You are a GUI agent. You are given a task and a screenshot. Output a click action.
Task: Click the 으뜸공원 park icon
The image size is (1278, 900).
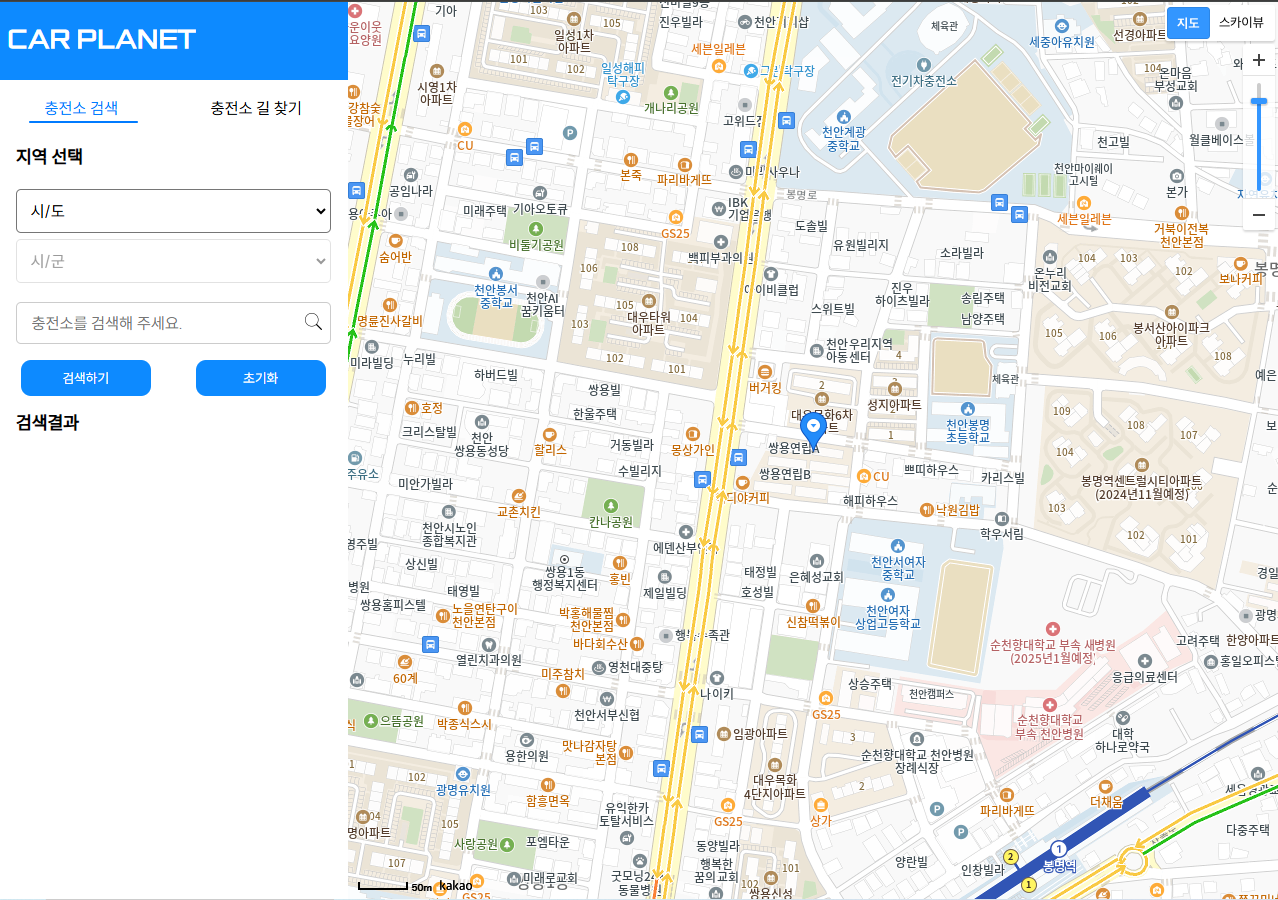[x=371, y=720]
